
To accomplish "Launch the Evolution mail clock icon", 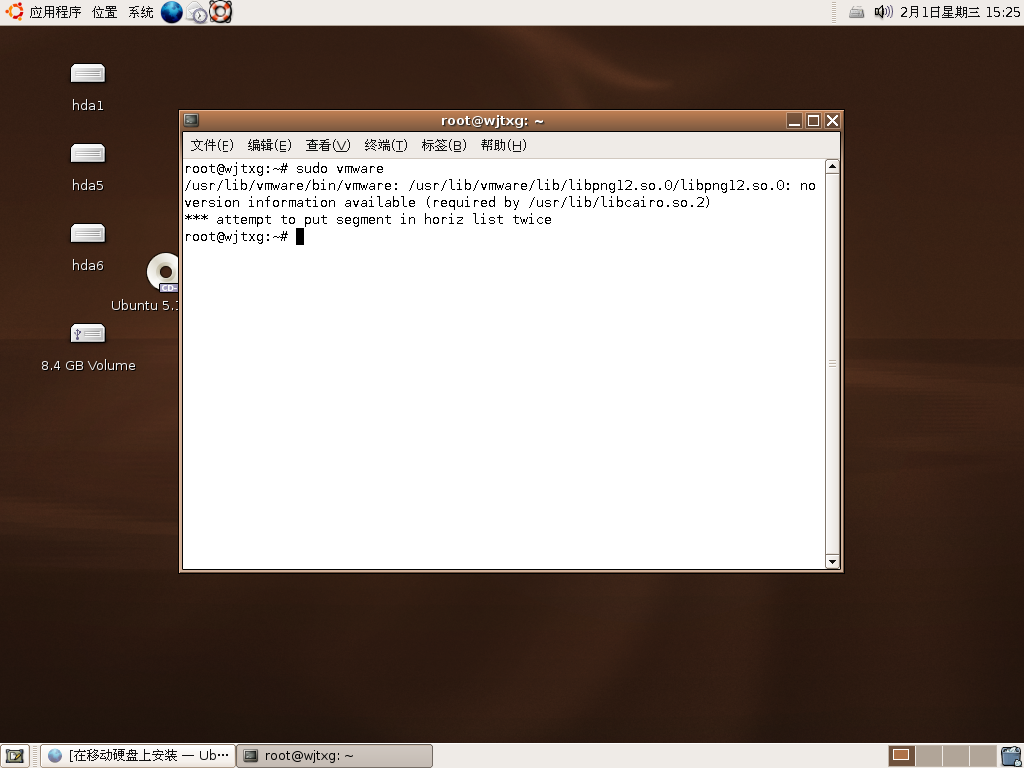I will (196, 12).
